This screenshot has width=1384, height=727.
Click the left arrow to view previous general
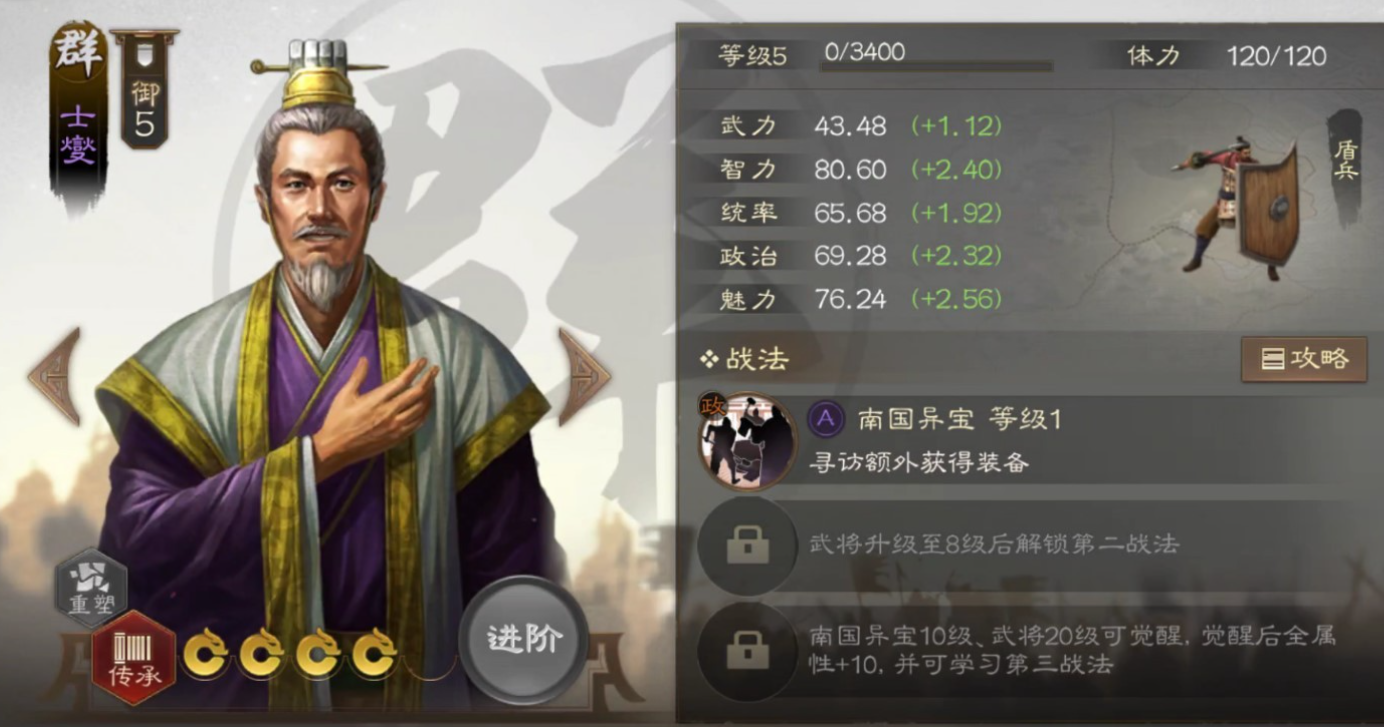pos(54,376)
